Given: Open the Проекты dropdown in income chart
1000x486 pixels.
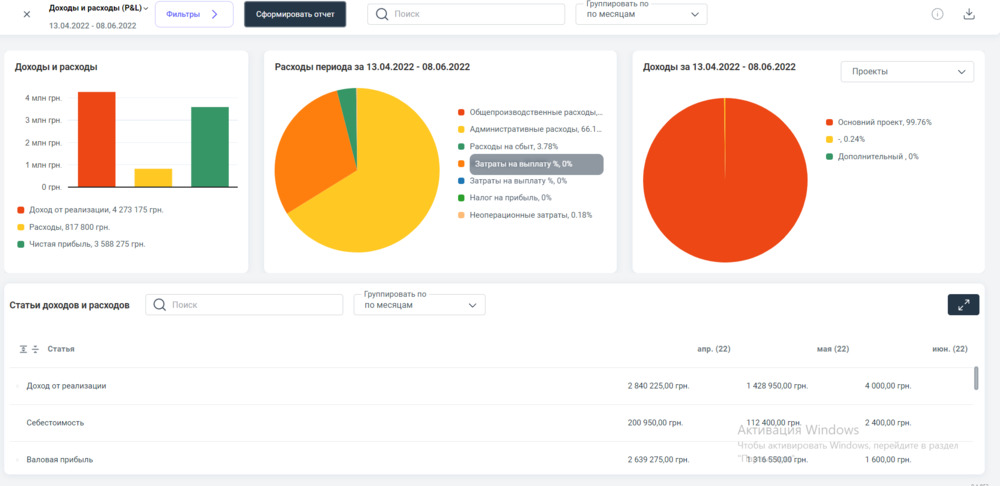Looking at the screenshot, I should click(x=907, y=72).
